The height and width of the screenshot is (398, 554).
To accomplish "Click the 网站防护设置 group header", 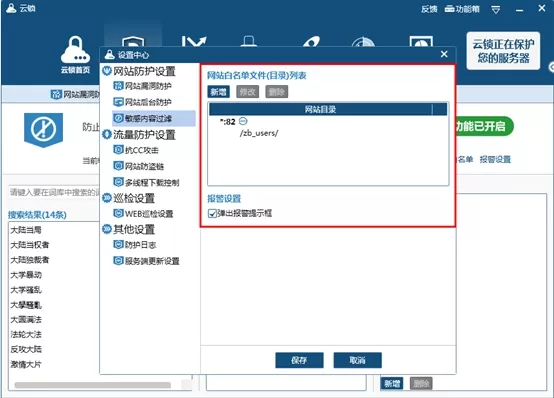I will click(139, 71).
